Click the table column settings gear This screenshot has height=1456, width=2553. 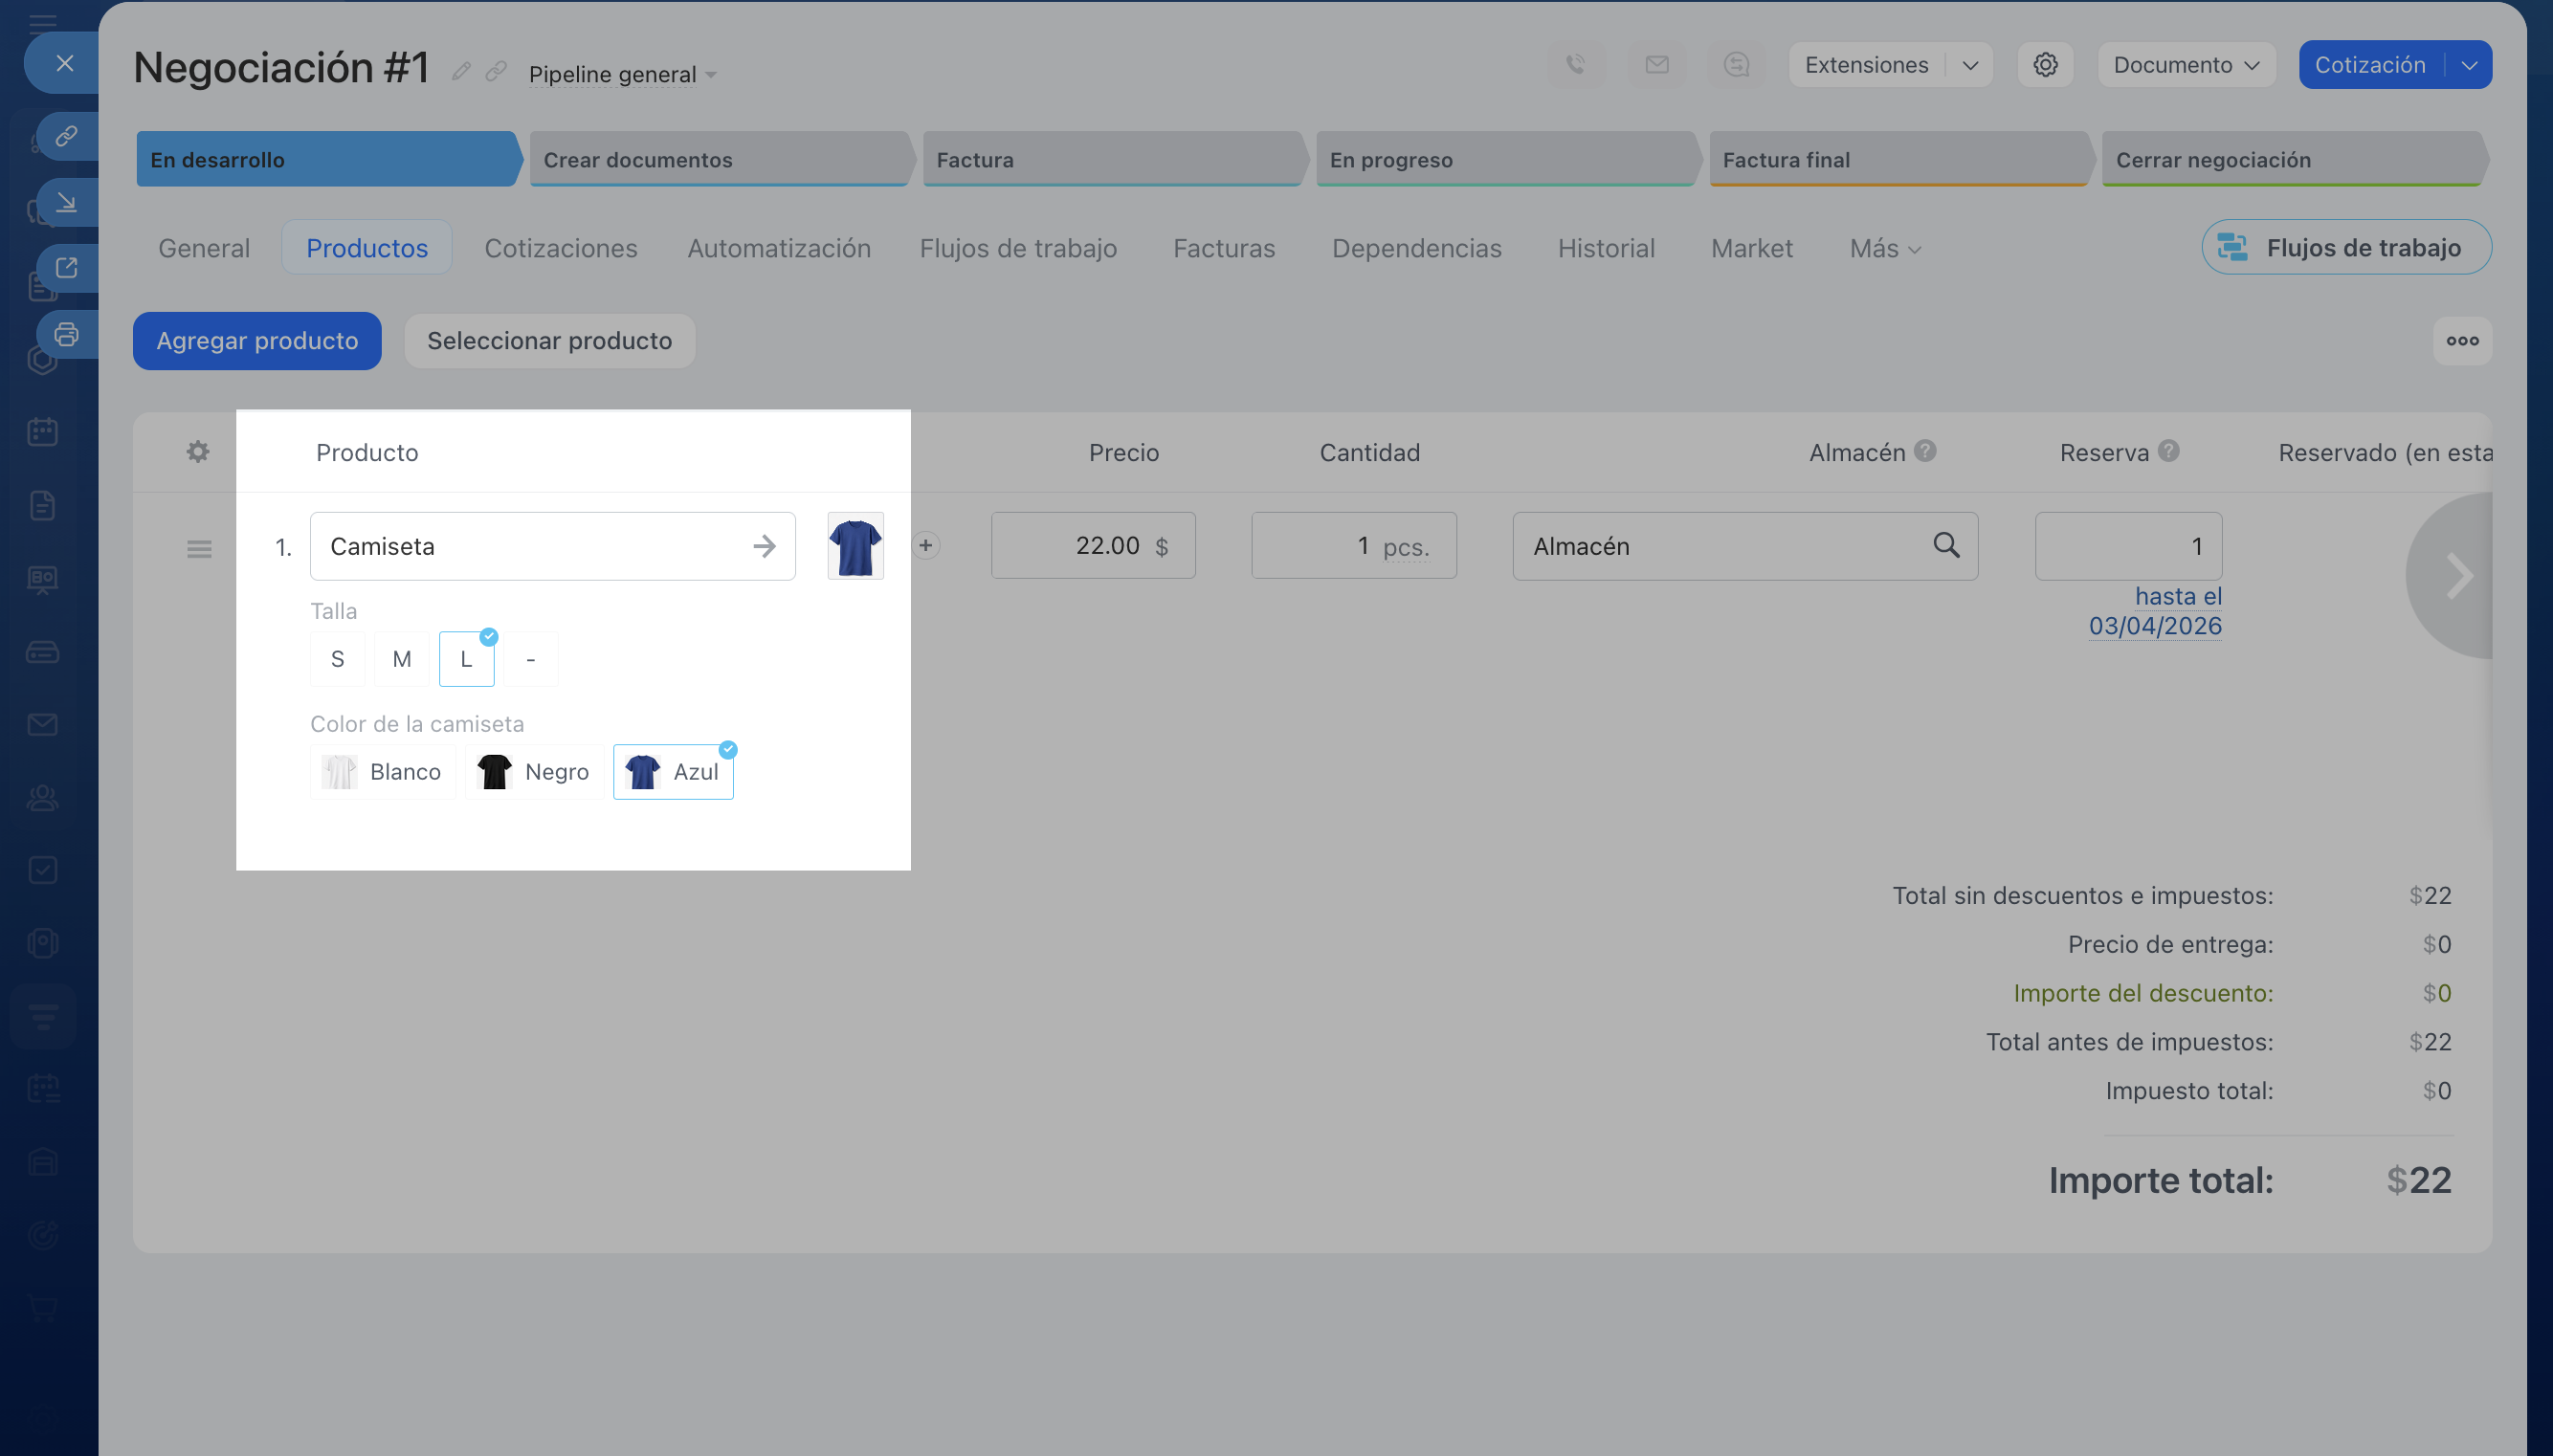point(198,452)
